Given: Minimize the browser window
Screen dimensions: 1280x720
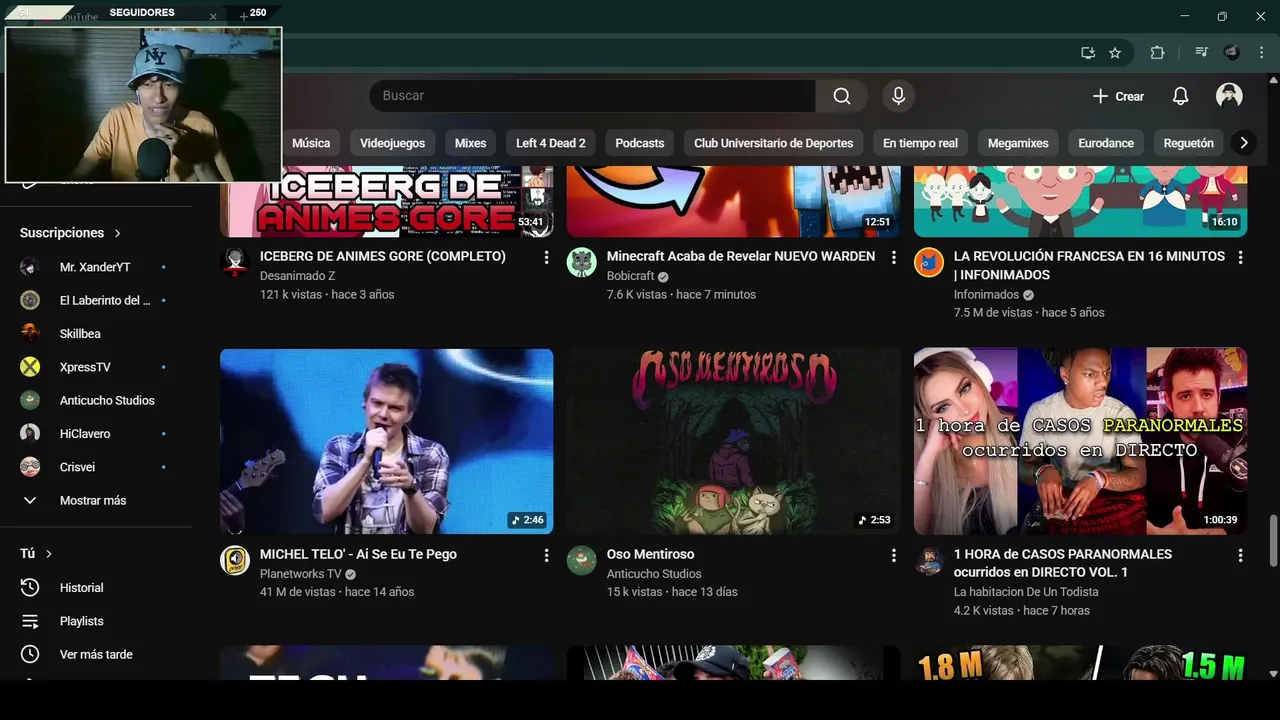Looking at the screenshot, I should click(x=1185, y=16).
